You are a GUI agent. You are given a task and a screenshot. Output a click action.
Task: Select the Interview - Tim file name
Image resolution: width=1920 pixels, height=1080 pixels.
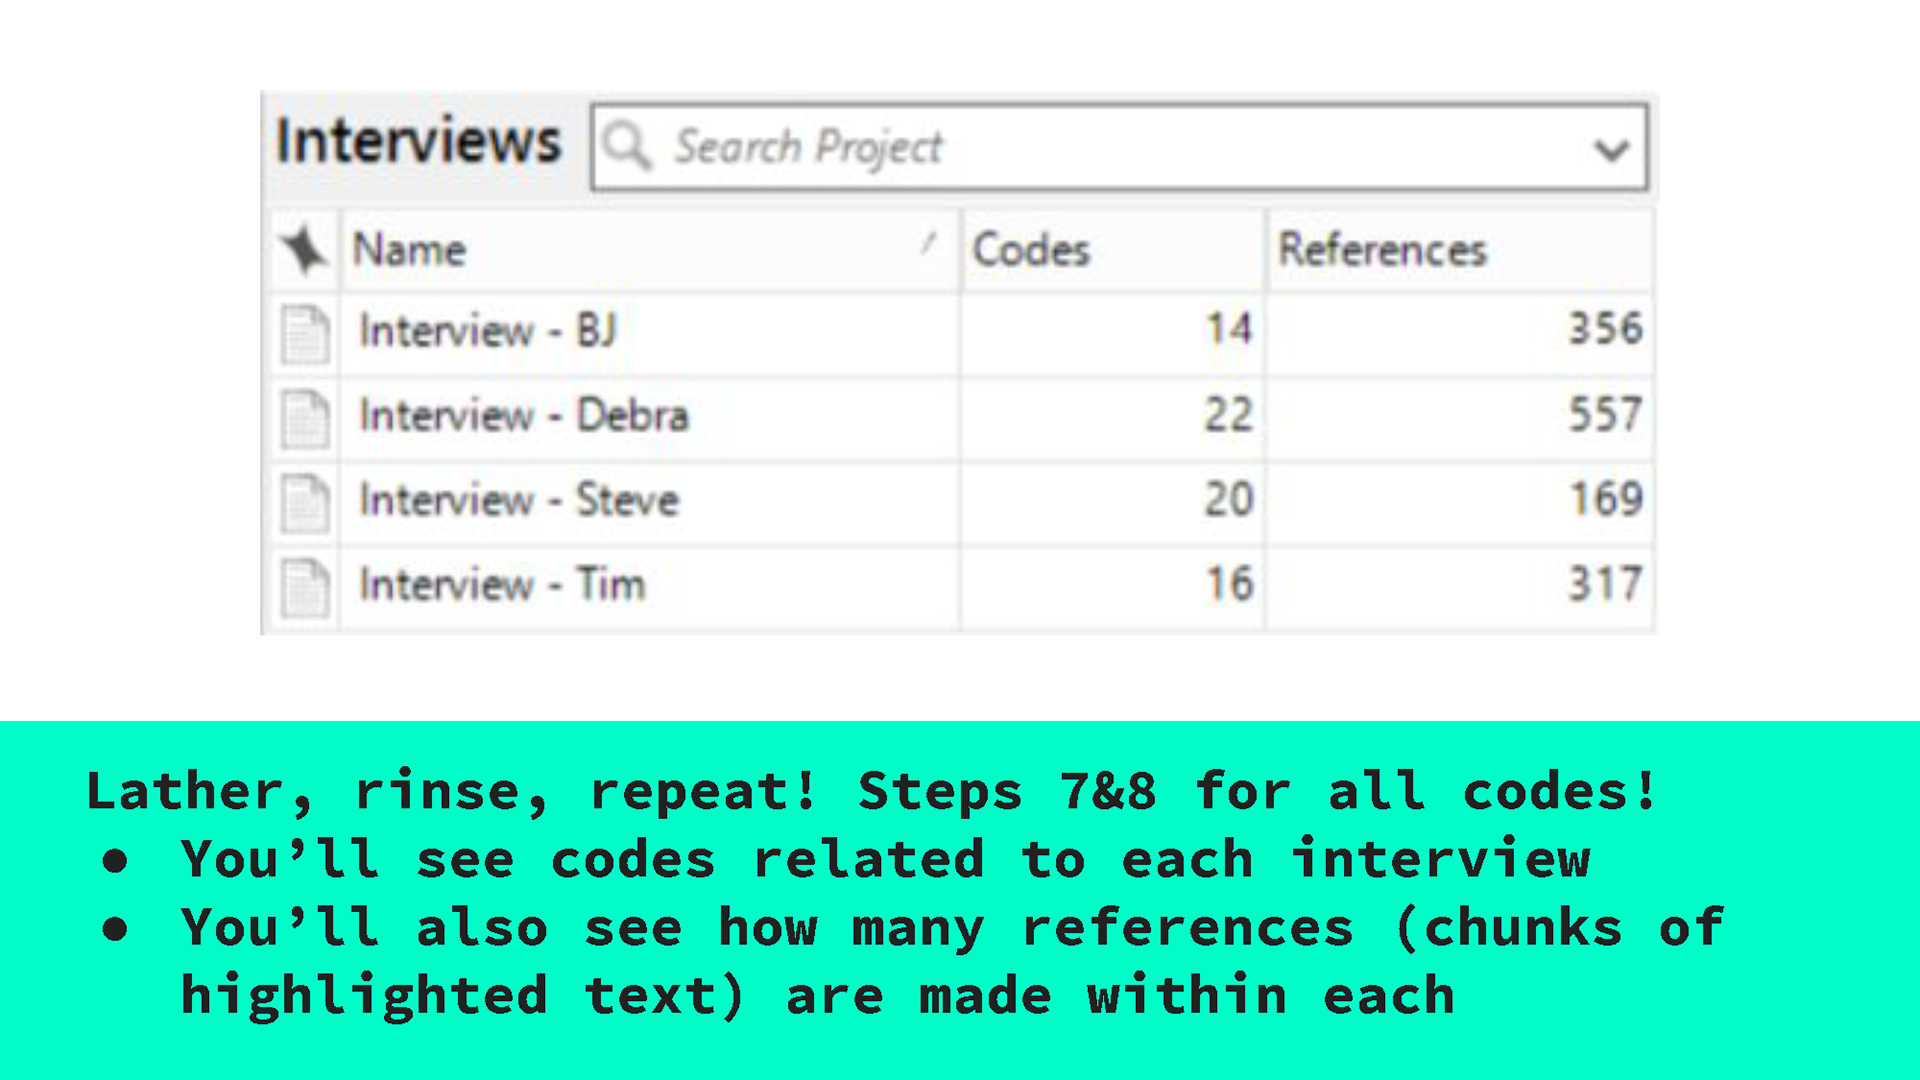(x=502, y=585)
